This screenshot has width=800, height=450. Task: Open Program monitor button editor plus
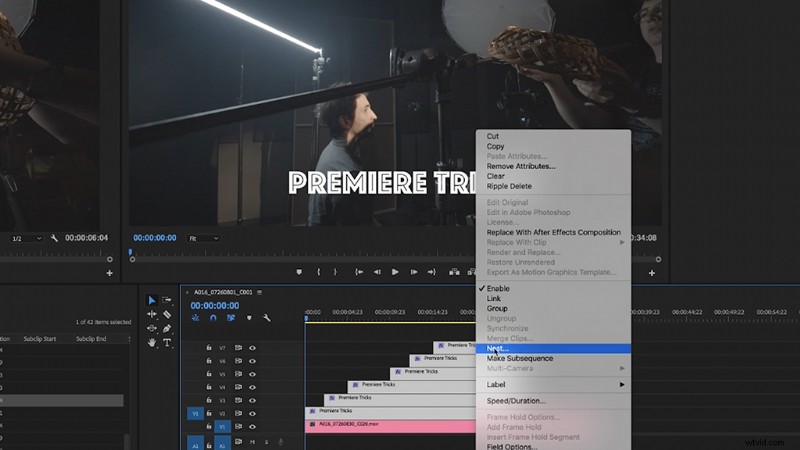coord(652,273)
